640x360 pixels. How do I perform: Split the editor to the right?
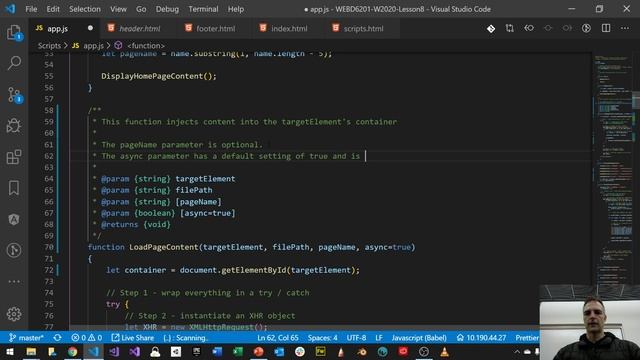pos(606,28)
